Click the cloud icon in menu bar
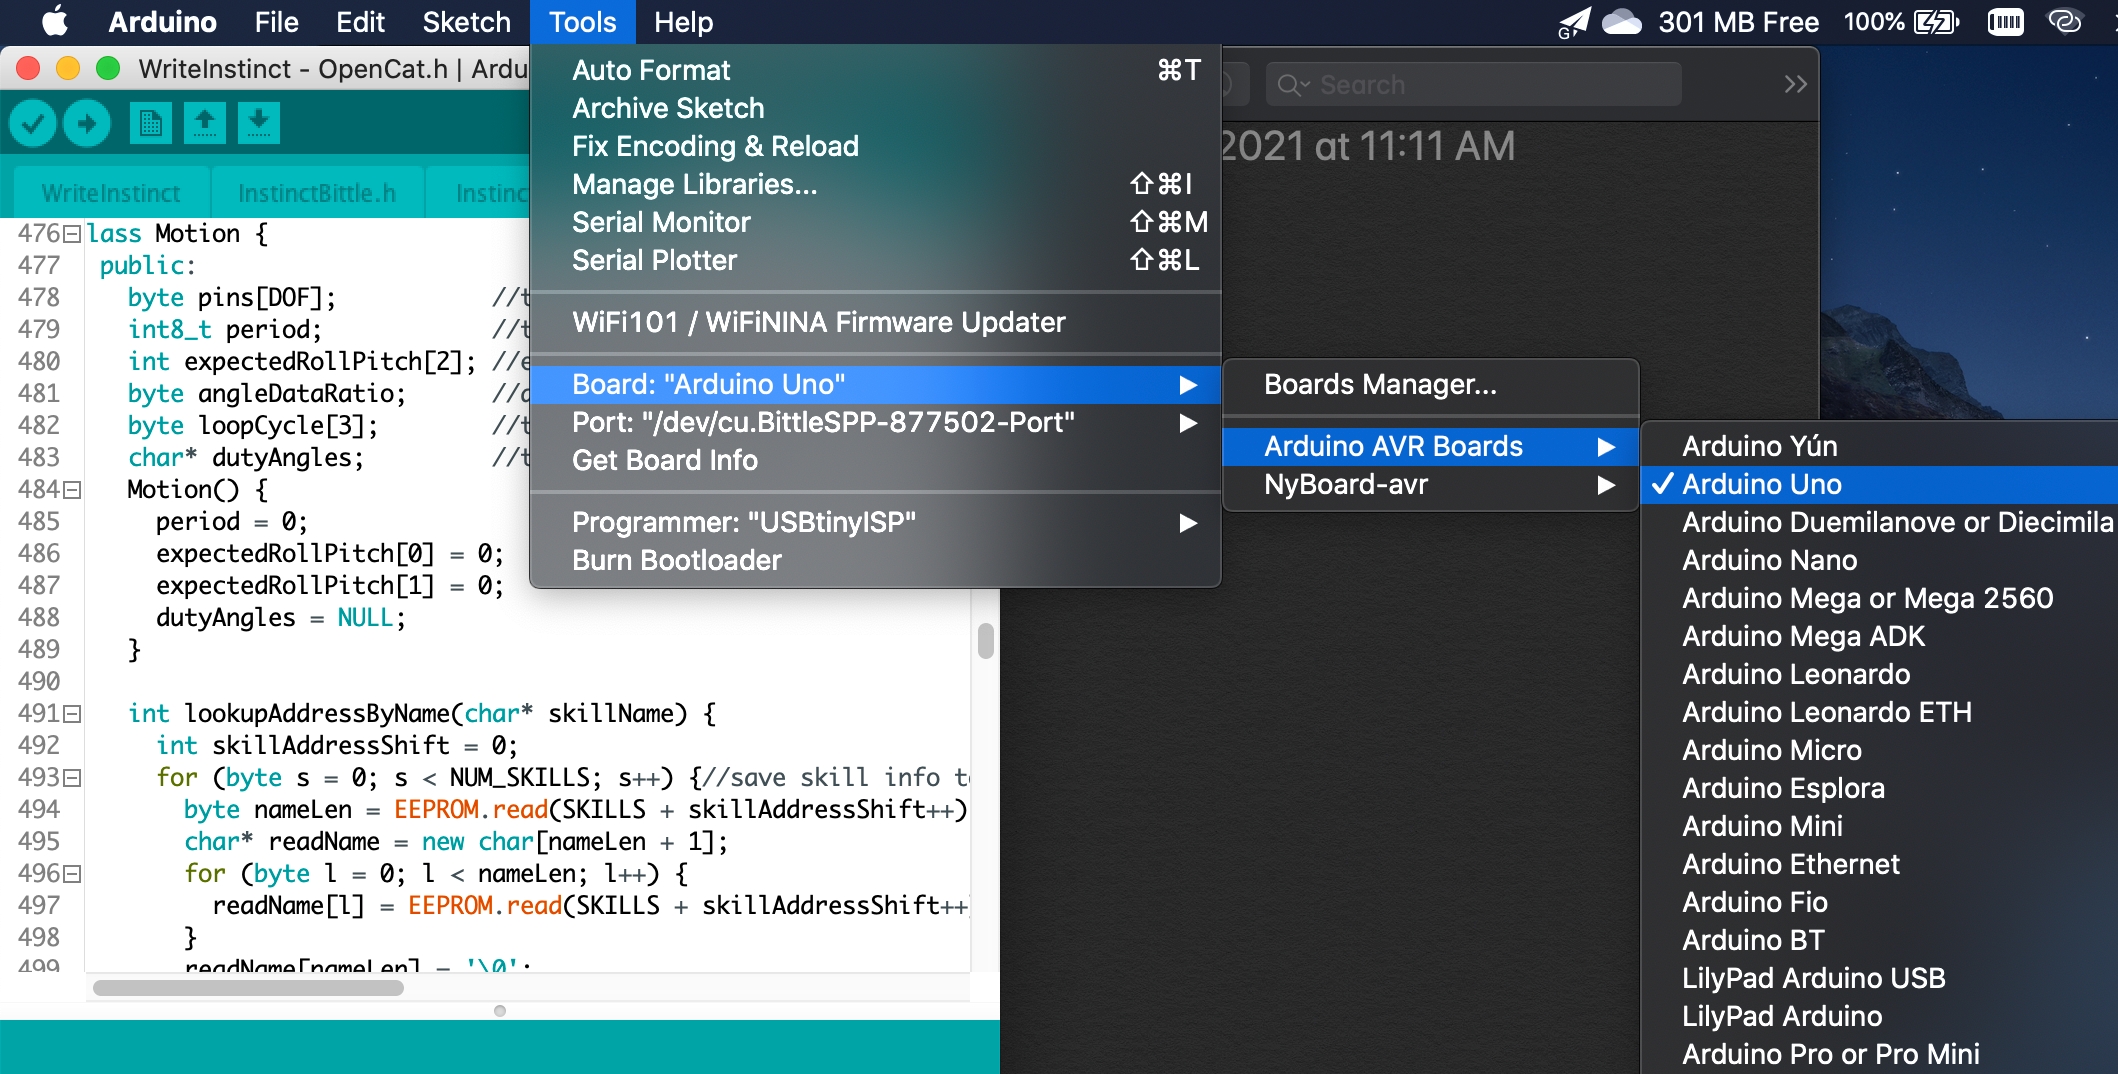The width and height of the screenshot is (2118, 1074). coord(1621,22)
